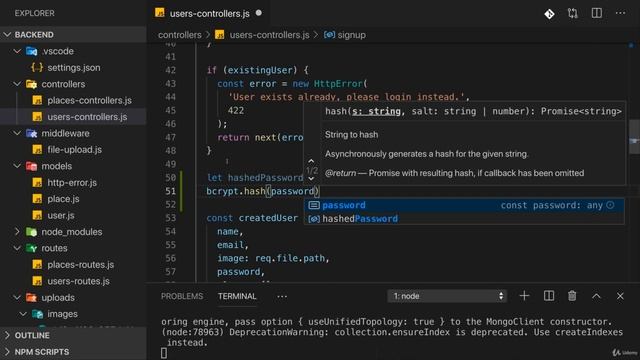Open user.js in explorer

61,216
